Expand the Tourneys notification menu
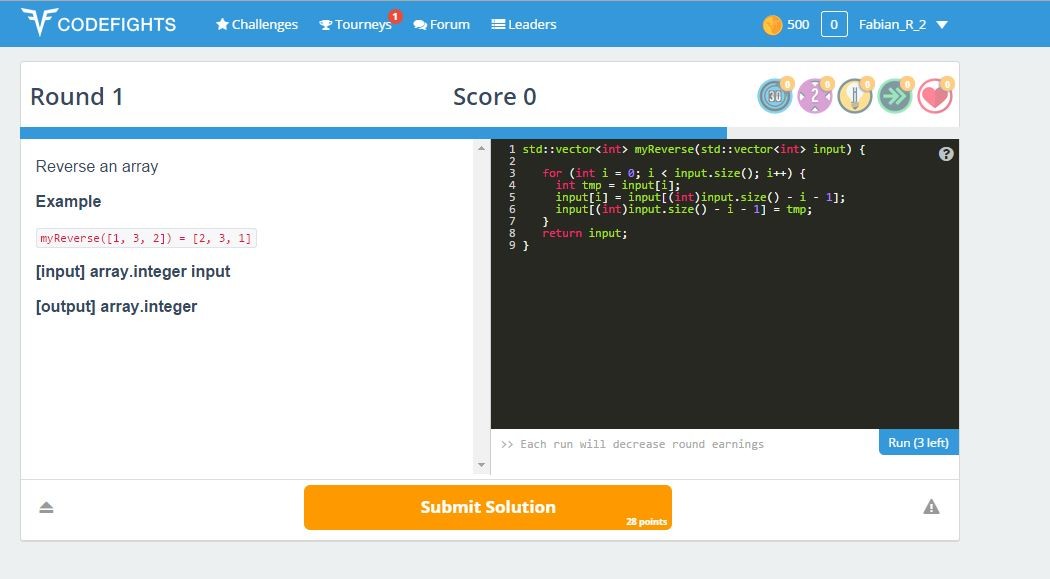Screen dimensions: 1050x579 tap(355, 24)
